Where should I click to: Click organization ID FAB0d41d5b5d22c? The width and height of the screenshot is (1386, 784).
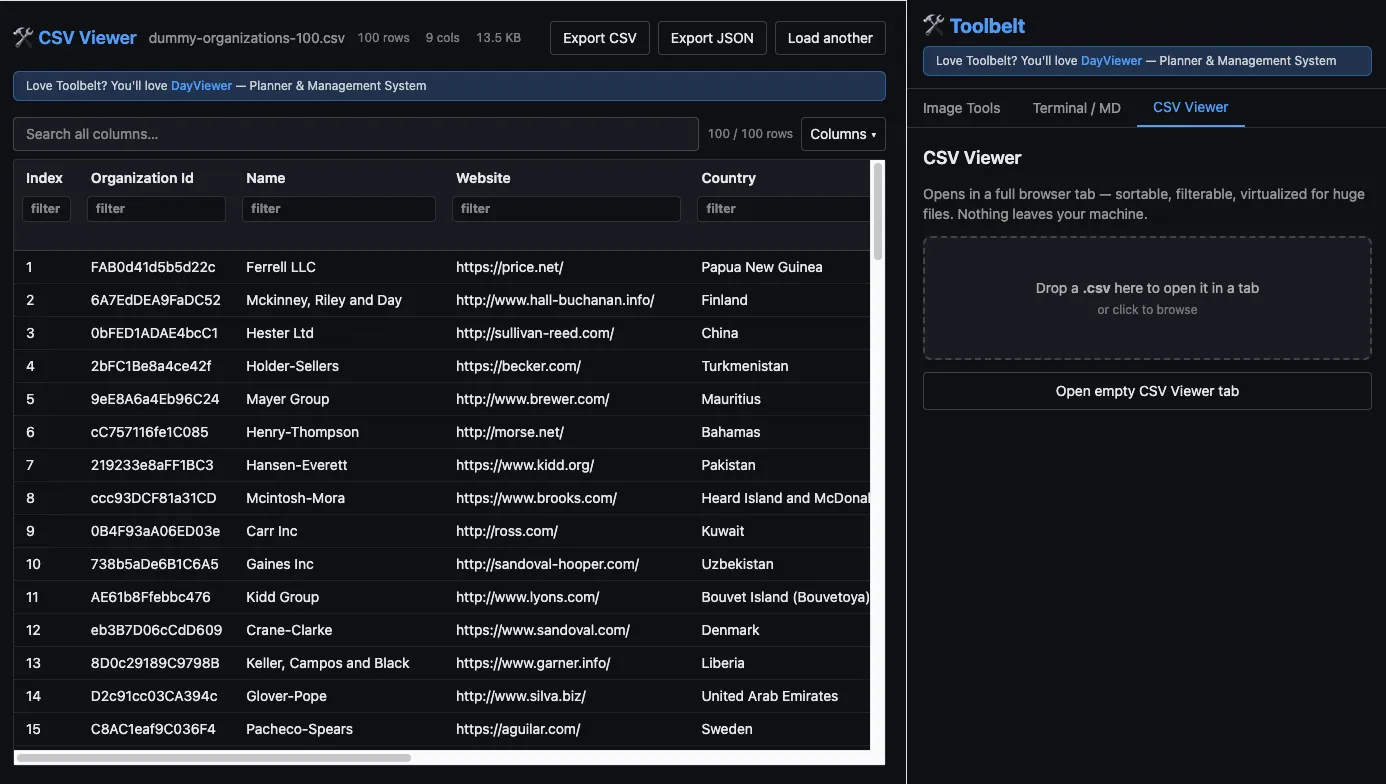tap(153, 267)
